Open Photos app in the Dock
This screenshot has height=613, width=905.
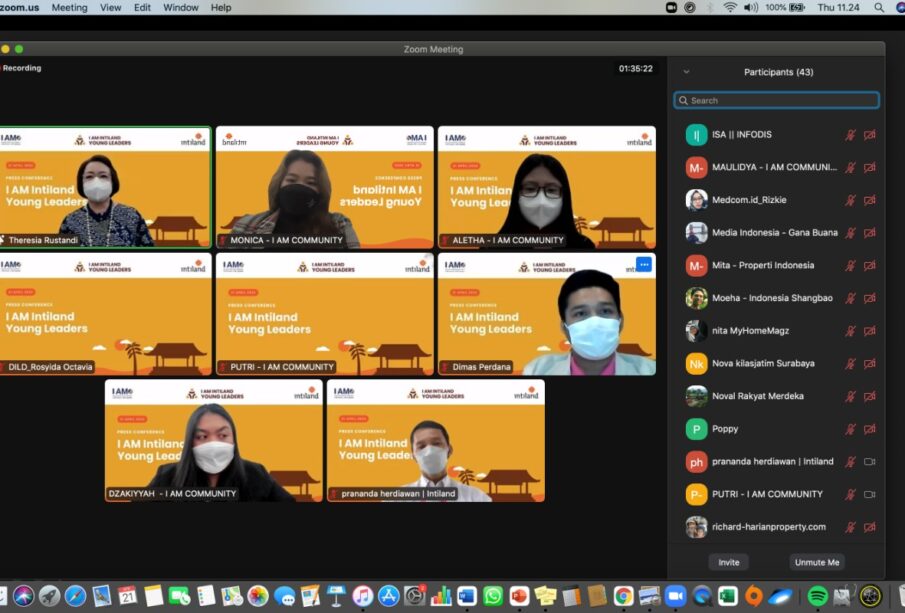click(258, 596)
